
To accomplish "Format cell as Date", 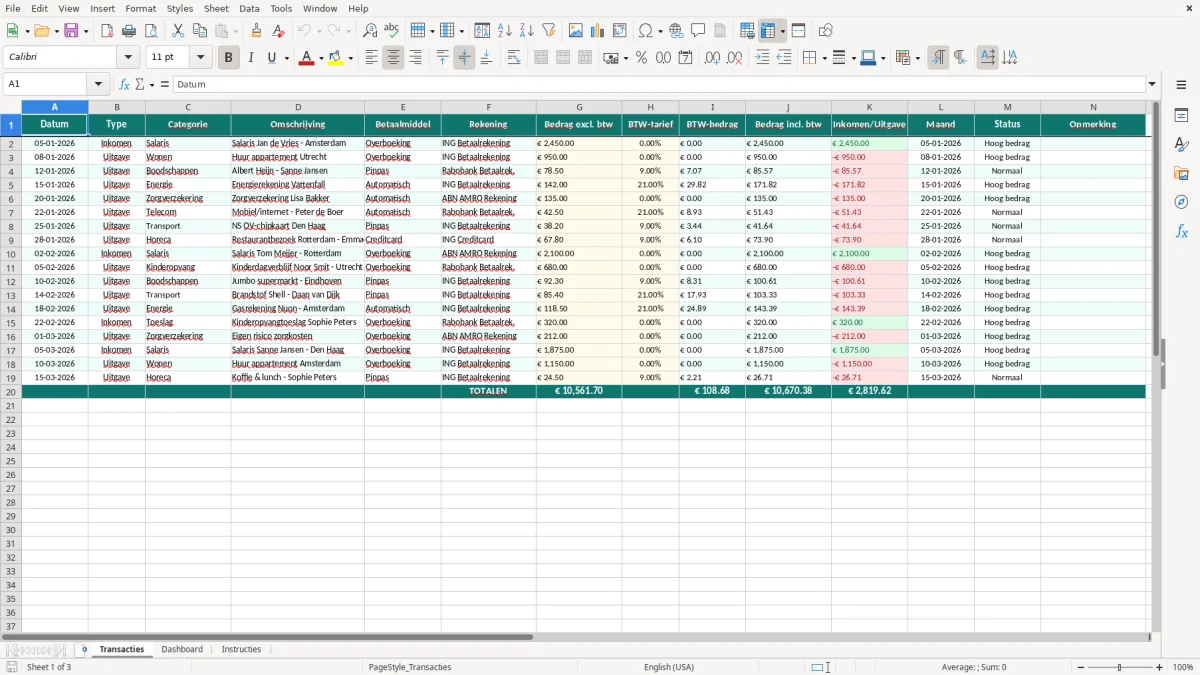I will tap(685, 58).
